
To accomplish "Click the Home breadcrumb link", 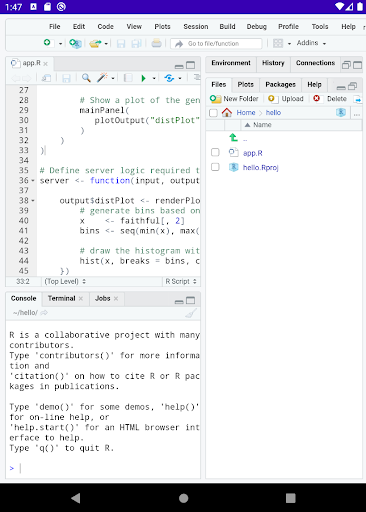I will (246, 113).
